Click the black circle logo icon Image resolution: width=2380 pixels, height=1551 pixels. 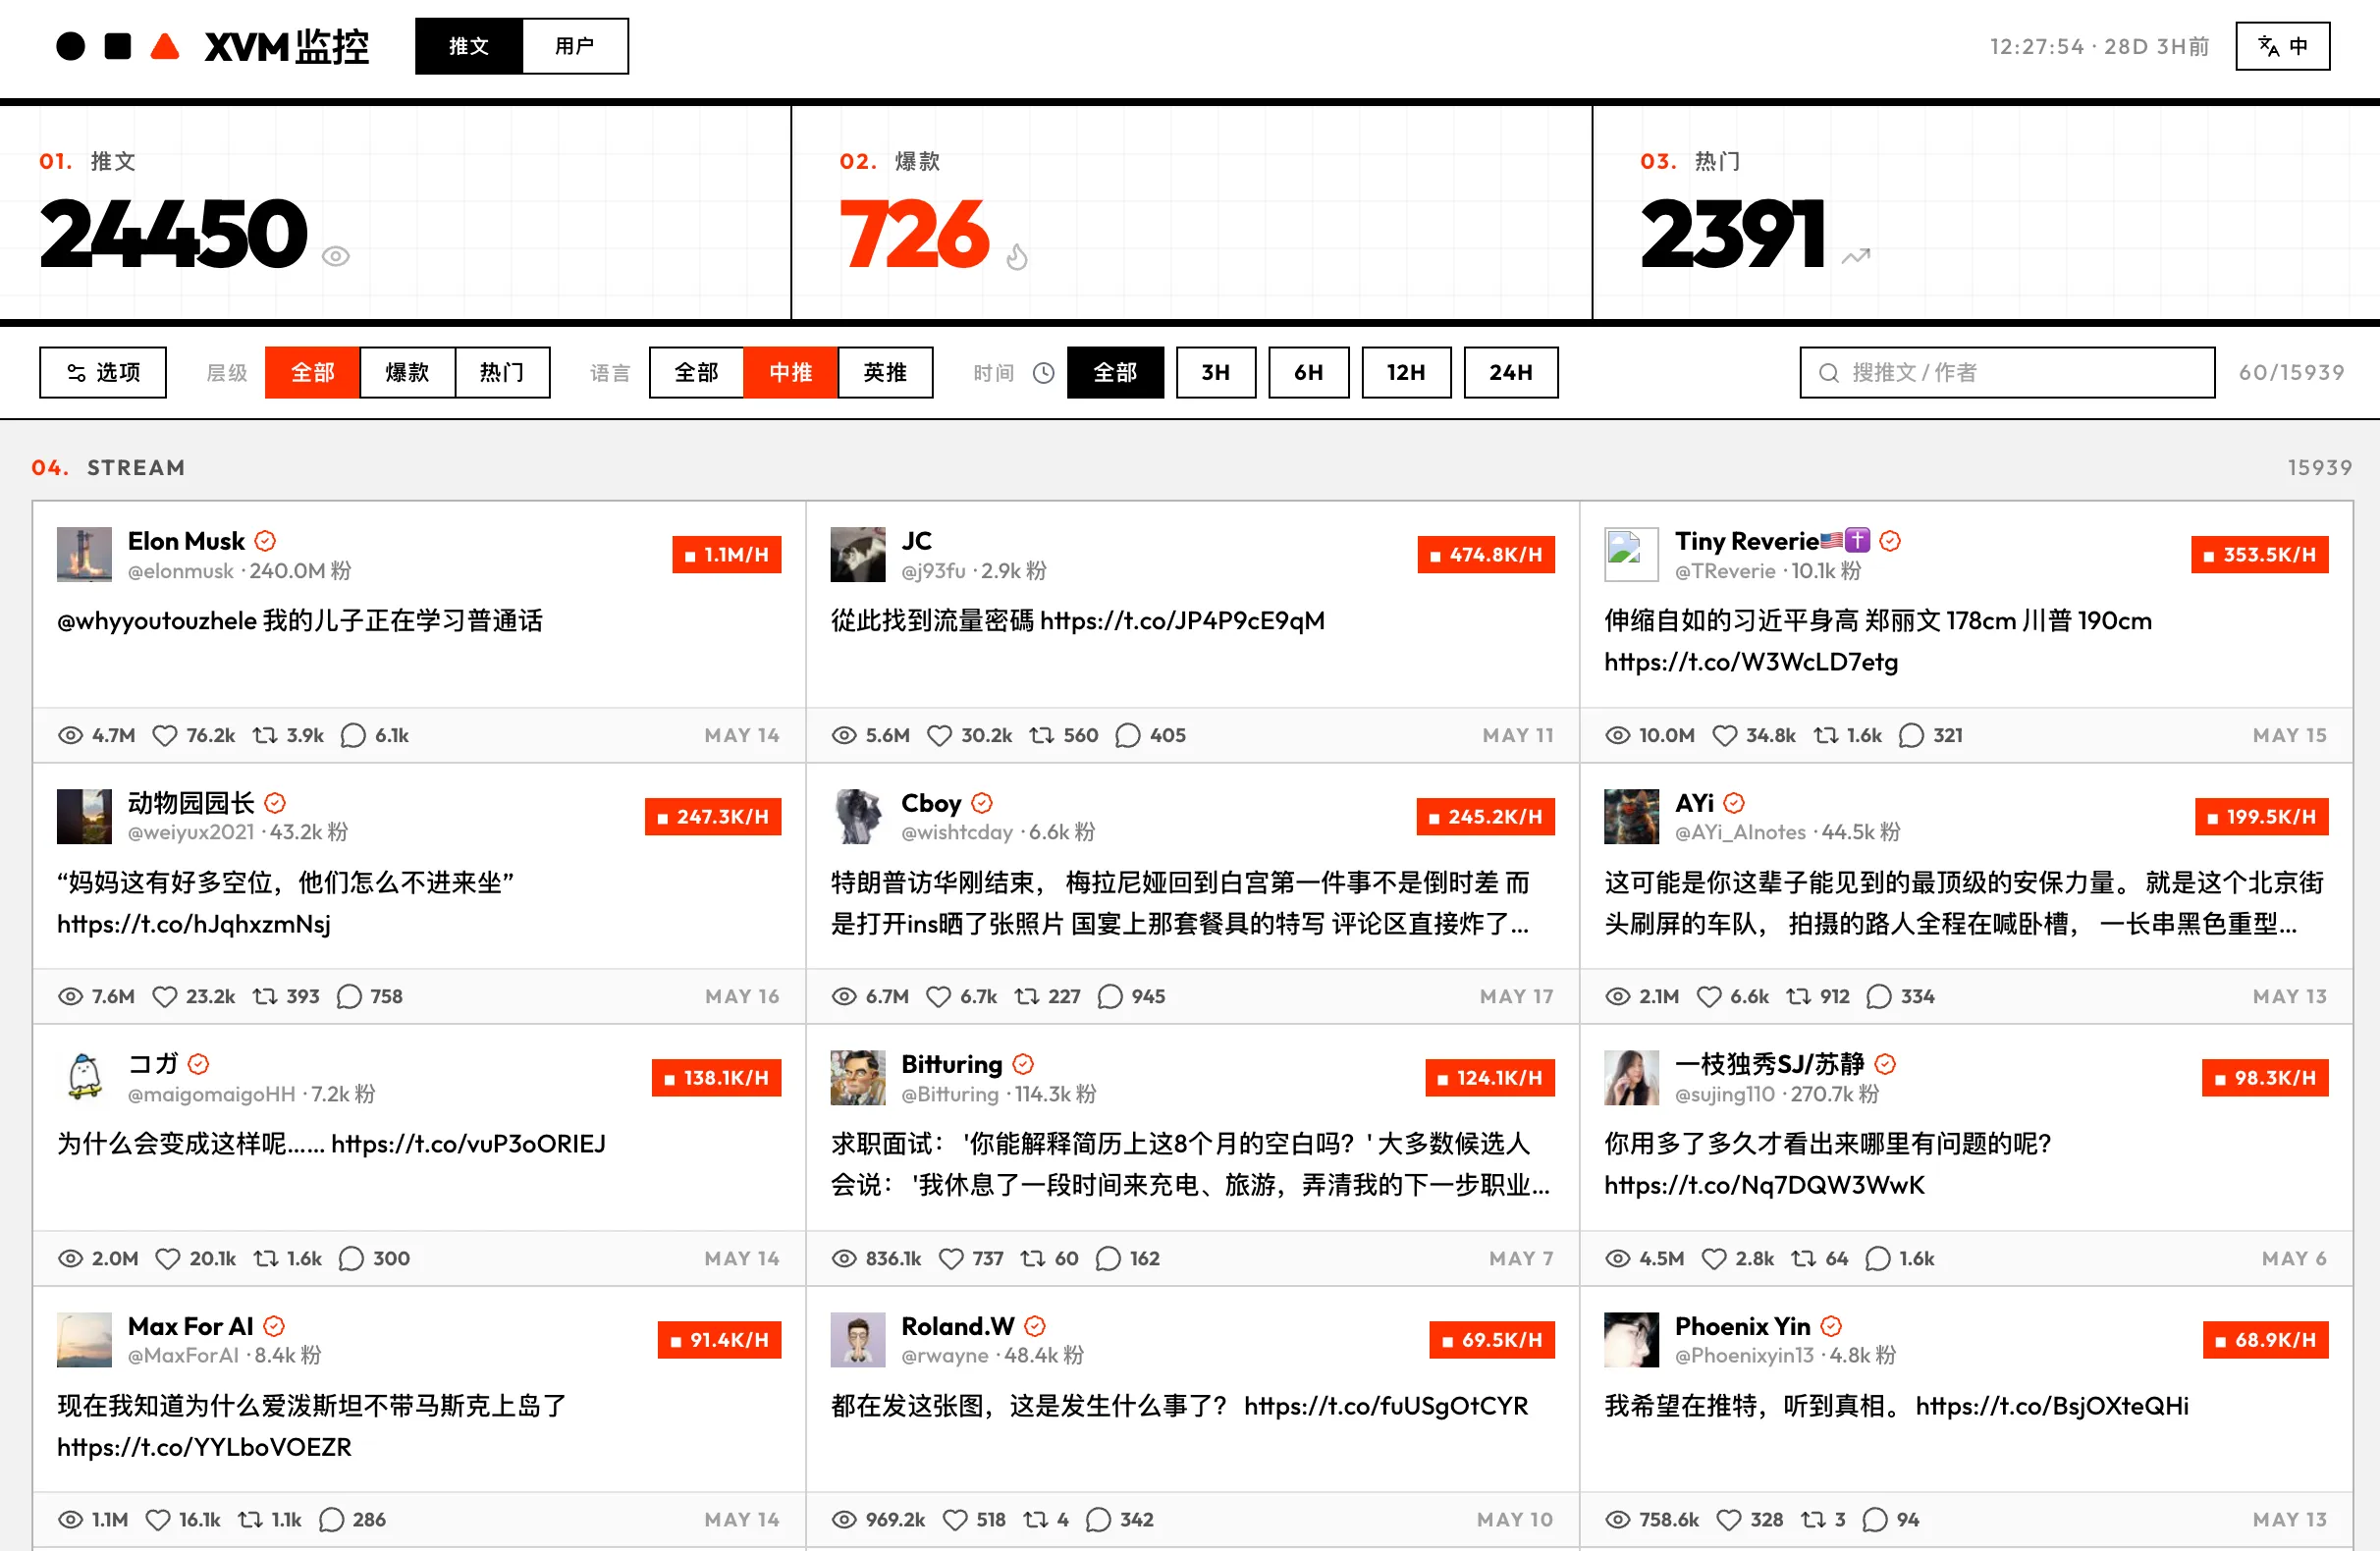coord(70,46)
